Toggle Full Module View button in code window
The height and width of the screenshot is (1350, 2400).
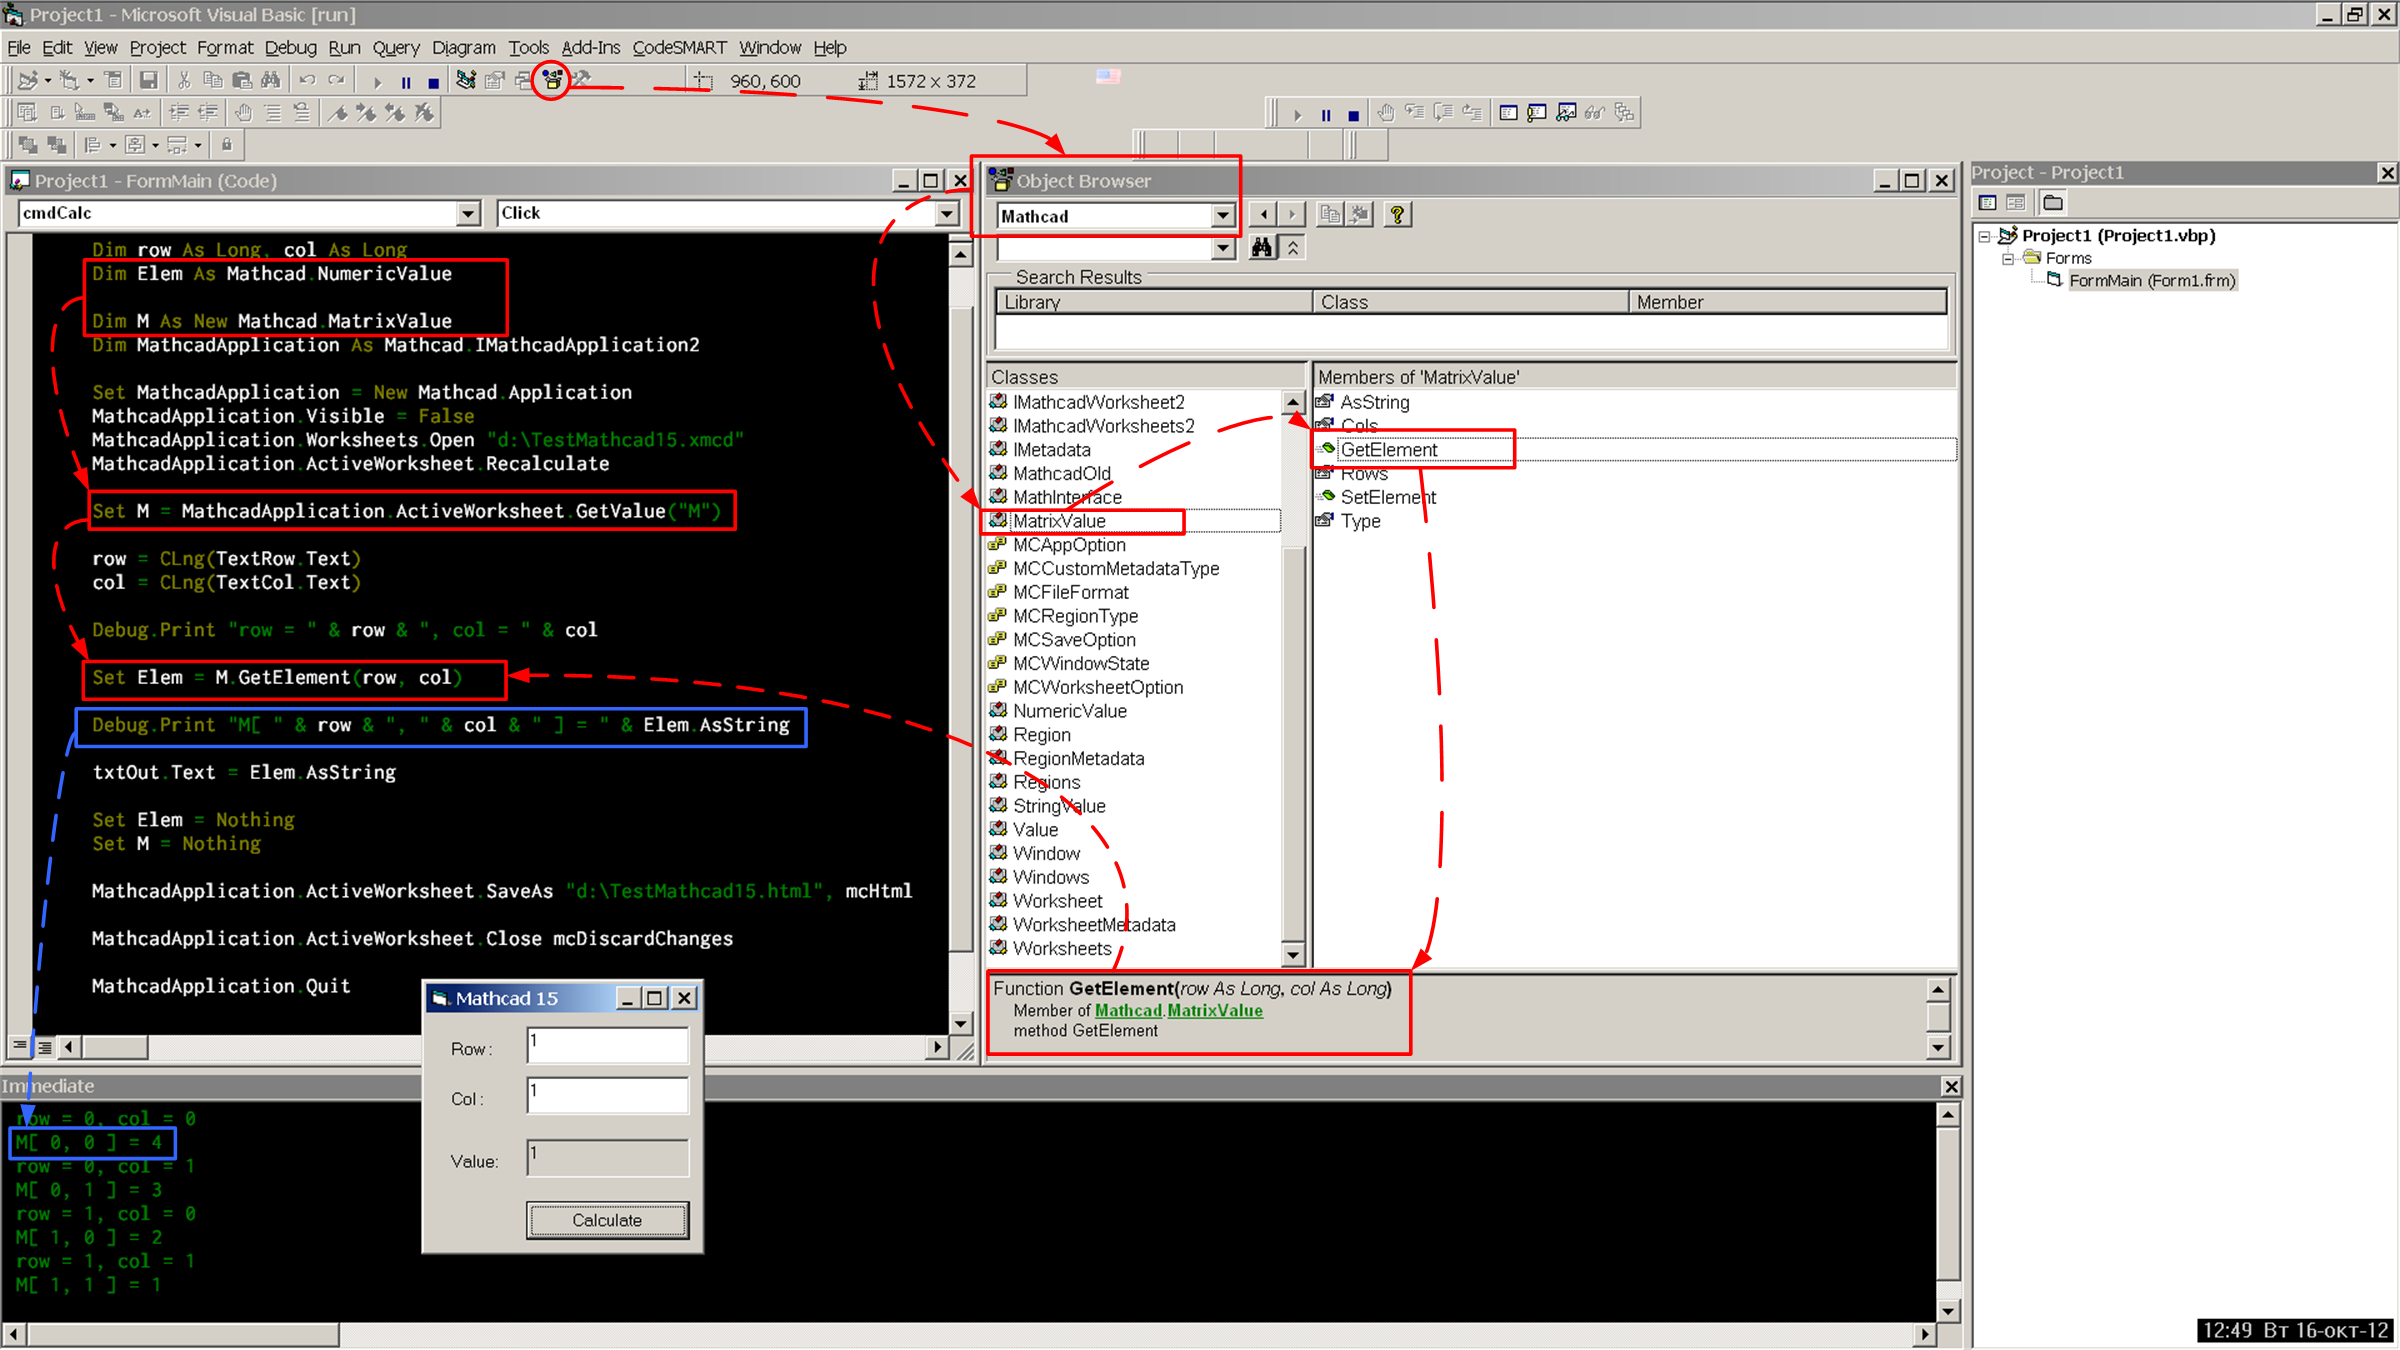(44, 1047)
